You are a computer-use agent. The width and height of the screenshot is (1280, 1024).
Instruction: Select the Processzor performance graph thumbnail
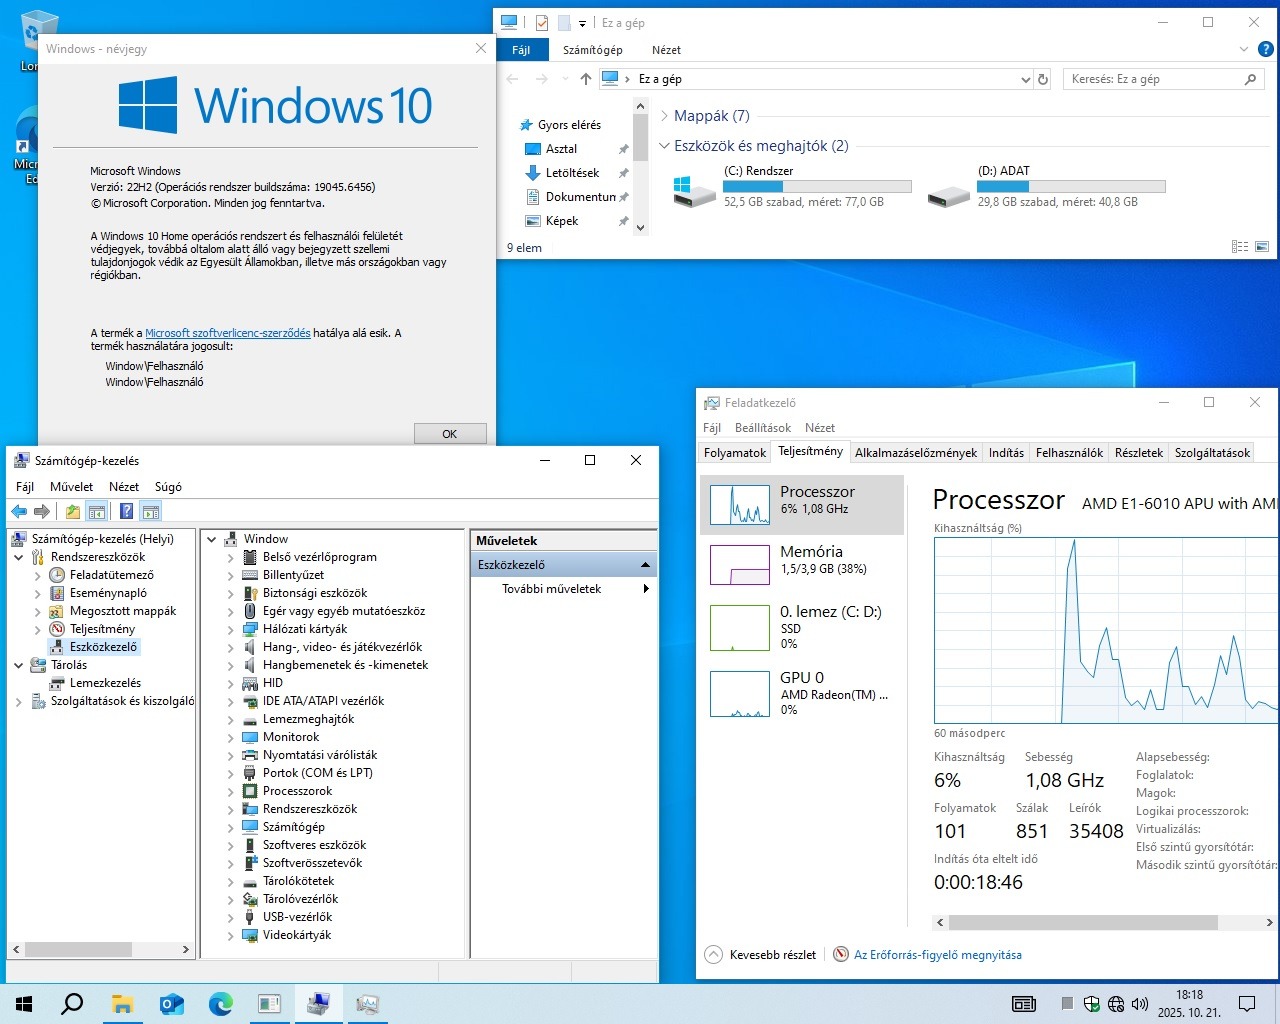coord(739,505)
